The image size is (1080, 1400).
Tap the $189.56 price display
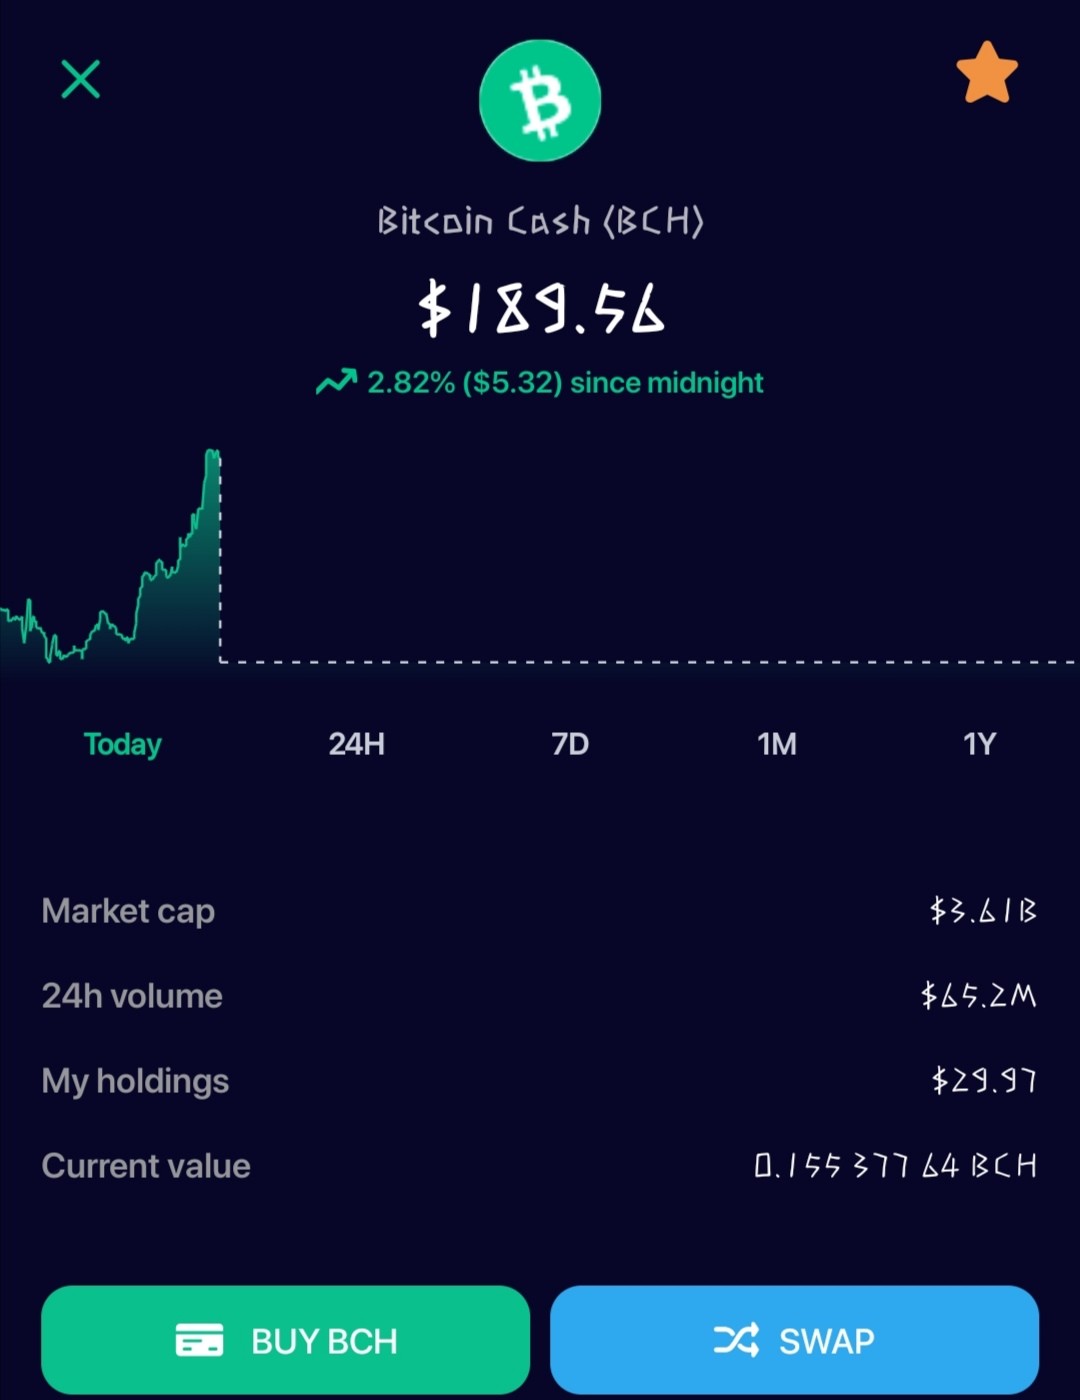pyautogui.click(x=541, y=308)
